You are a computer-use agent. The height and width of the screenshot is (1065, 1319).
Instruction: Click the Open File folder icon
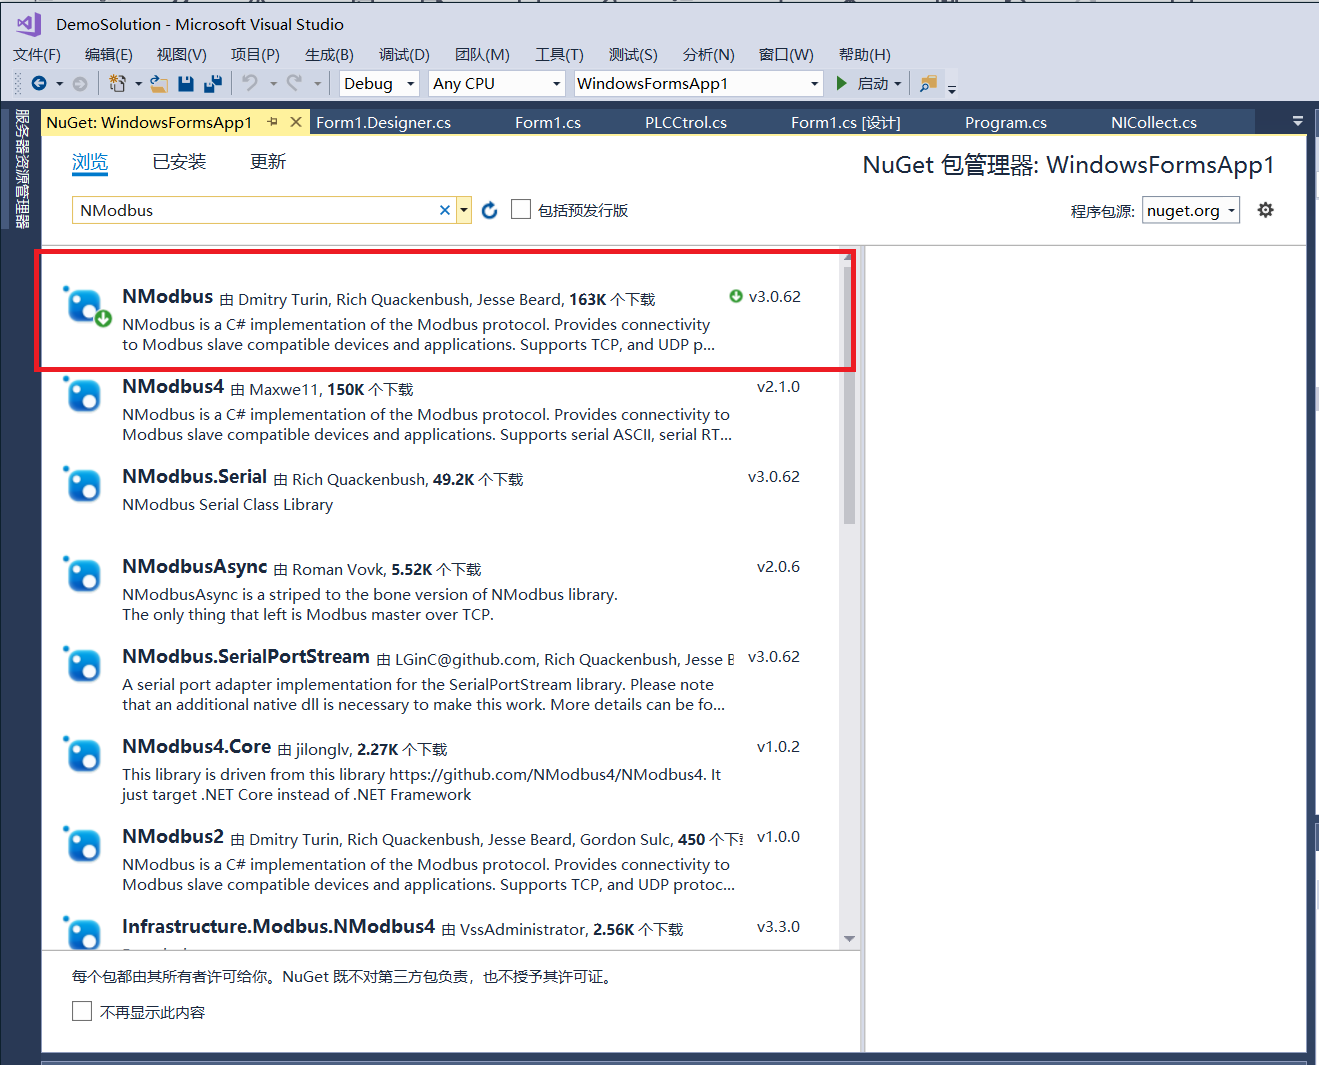pyautogui.click(x=158, y=84)
